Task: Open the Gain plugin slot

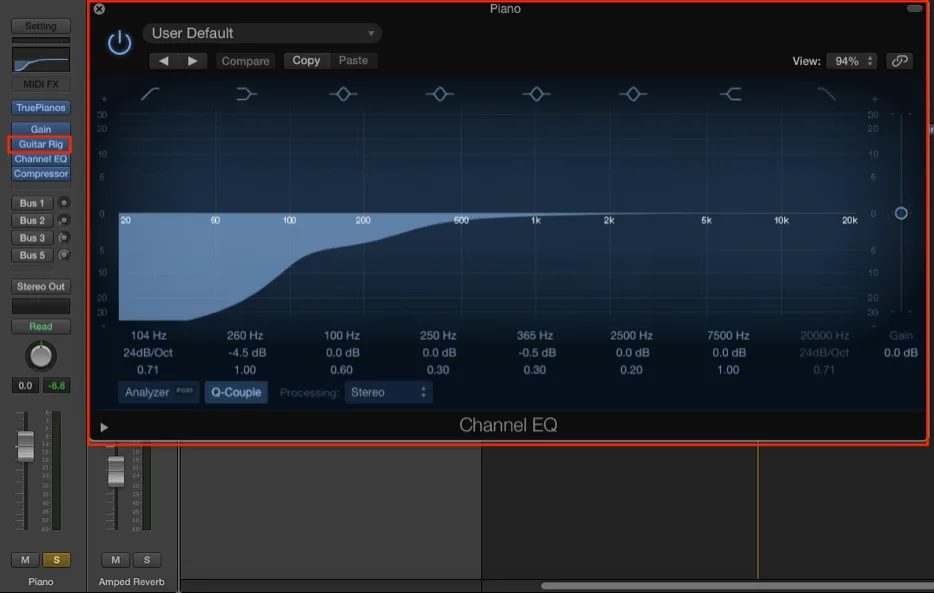Action: coord(41,129)
